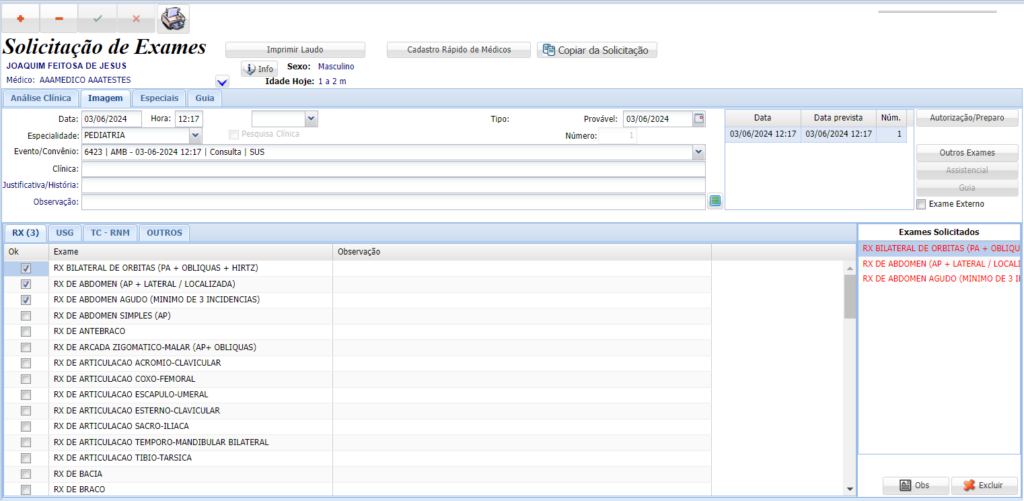The image size is (1024, 501).
Task: Click Excluir button with red X icon
Action: coord(984,485)
